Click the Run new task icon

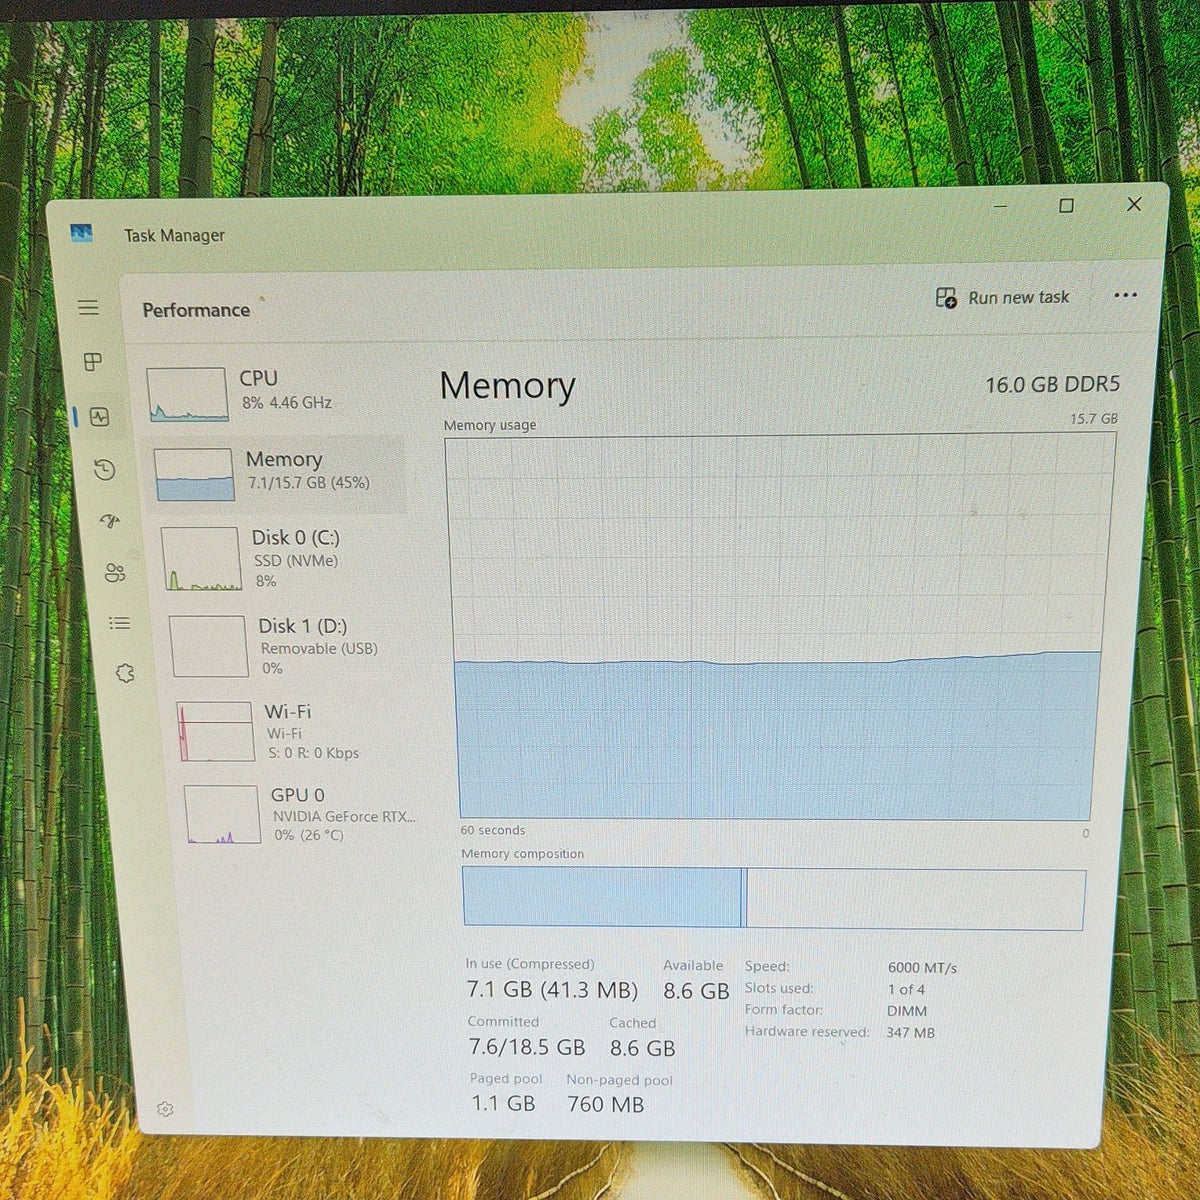[946, 297]
